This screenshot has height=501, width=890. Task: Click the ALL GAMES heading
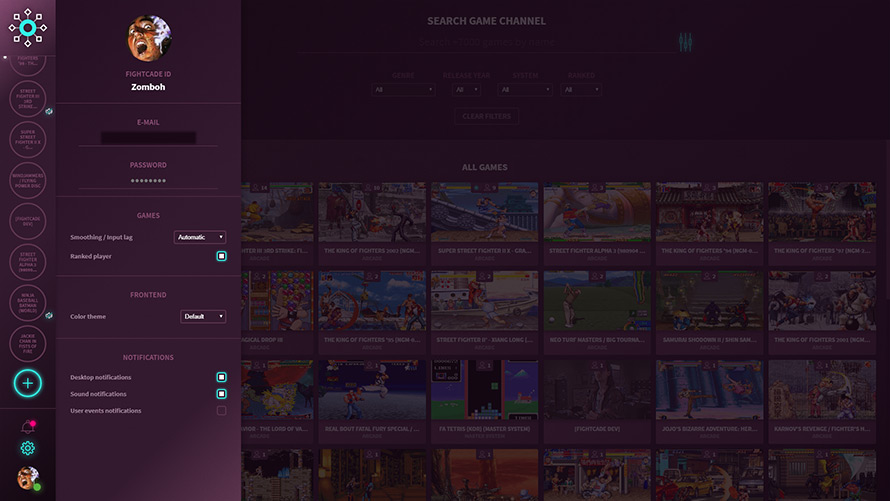(x=485, y=167)
